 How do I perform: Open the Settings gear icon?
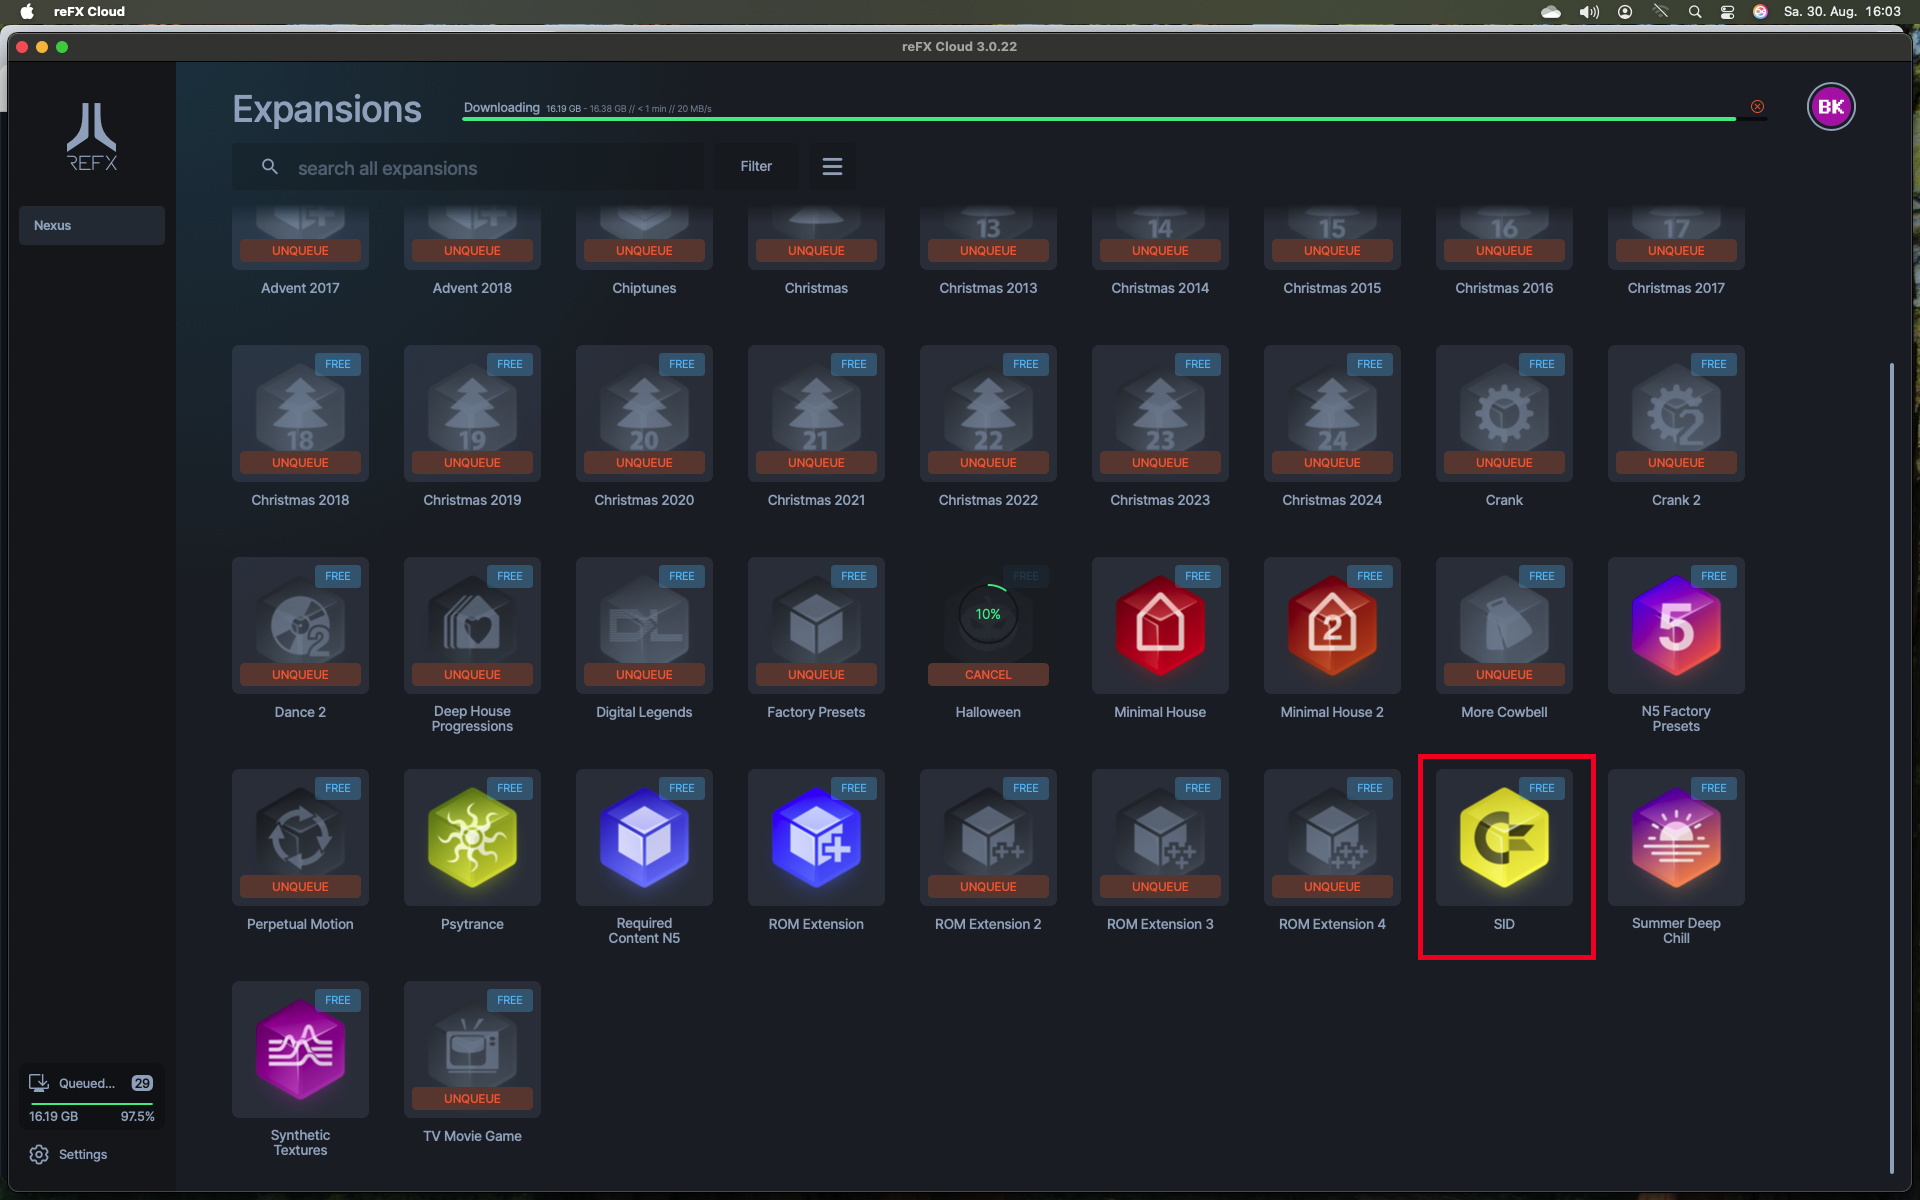tap(39, 1154)
